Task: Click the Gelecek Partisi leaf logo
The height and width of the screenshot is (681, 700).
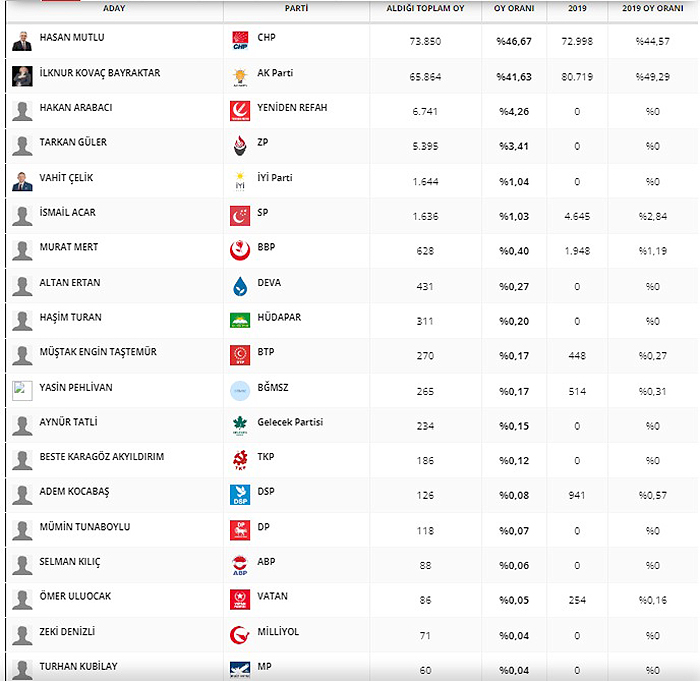Action: coord(240,426)
